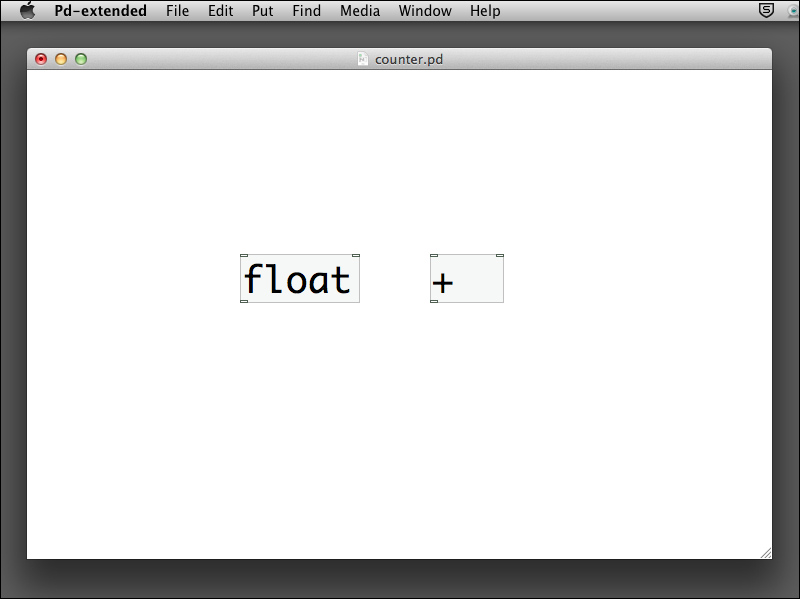Click the shield status icon in menu bar
Viewport: 800px width, 599px height.
(766, 11)
